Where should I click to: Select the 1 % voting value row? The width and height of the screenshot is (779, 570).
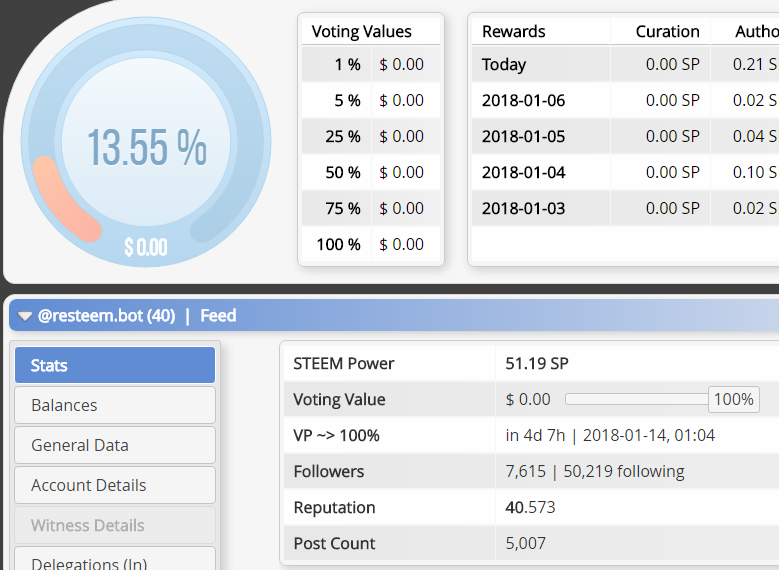(371, 64)
